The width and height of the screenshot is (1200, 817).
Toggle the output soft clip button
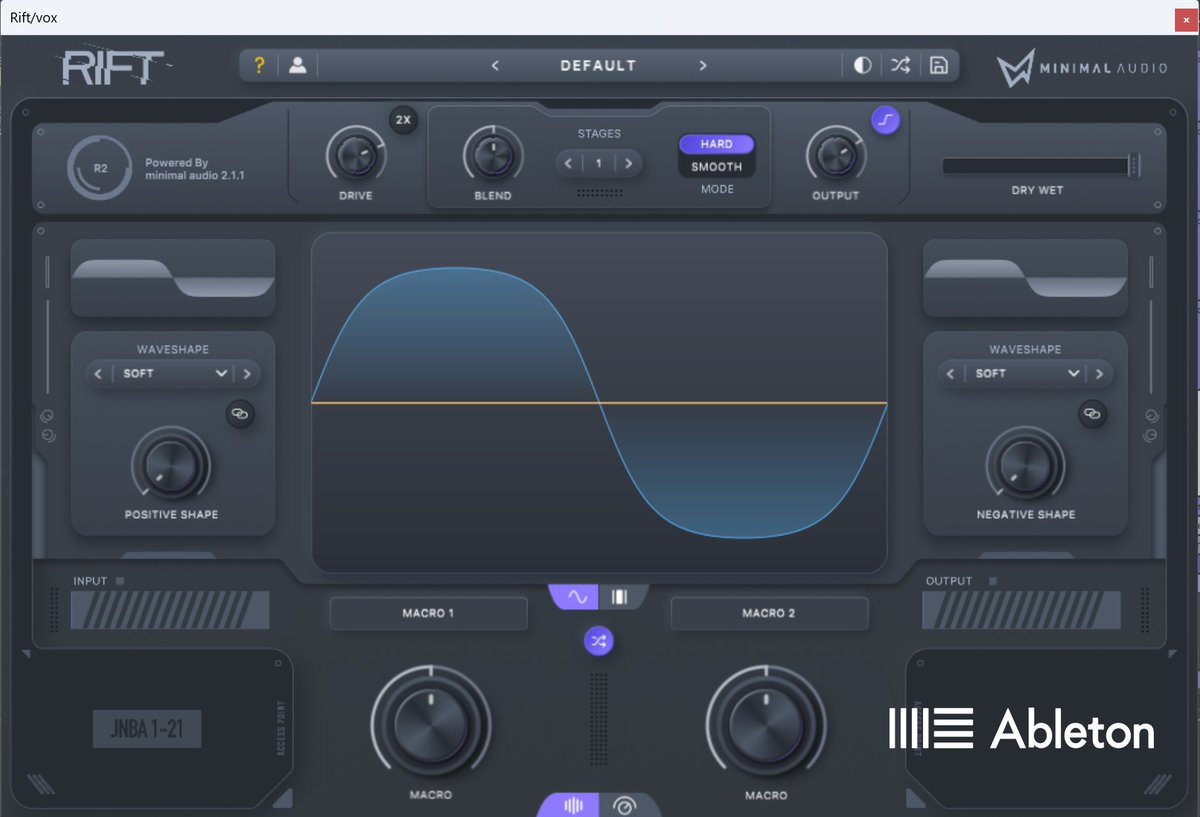point(885,121)
